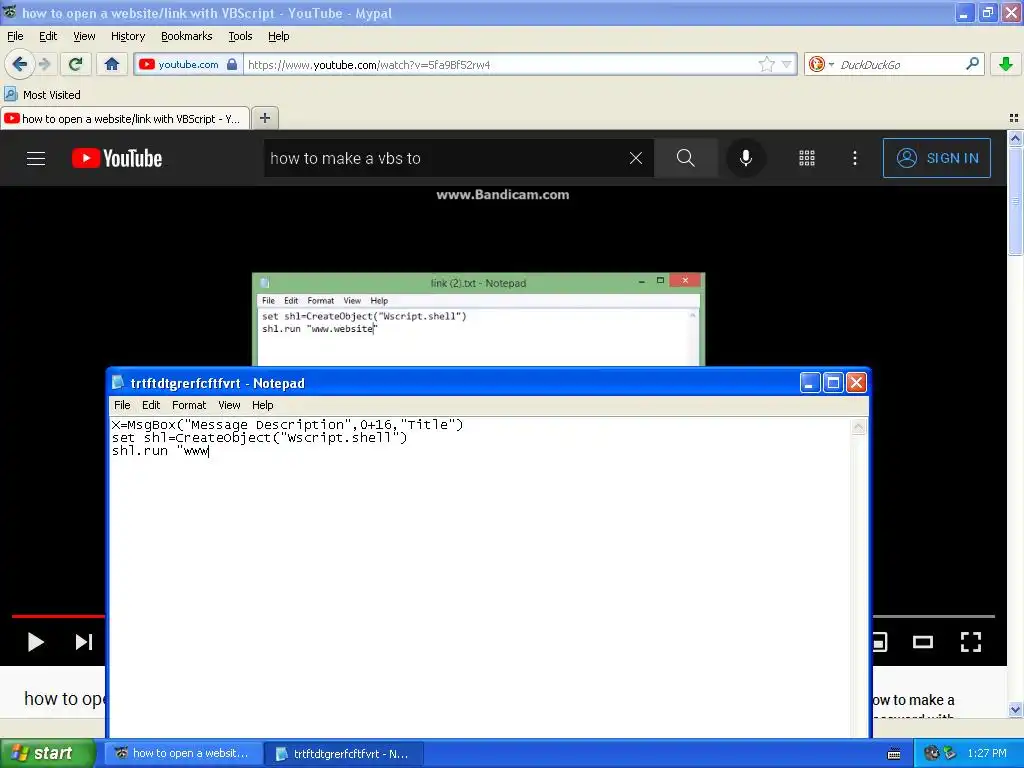Open the Most Visited bookmarks folder
This screenshot has height=768, width=1024.
click(x=42, y=95)
